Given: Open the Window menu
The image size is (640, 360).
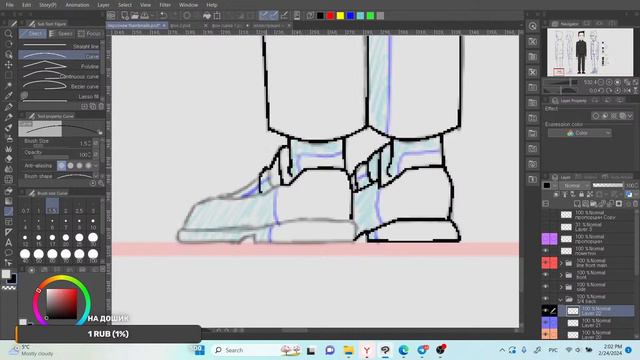Looking at the screenshot, I should pos(188,5).
